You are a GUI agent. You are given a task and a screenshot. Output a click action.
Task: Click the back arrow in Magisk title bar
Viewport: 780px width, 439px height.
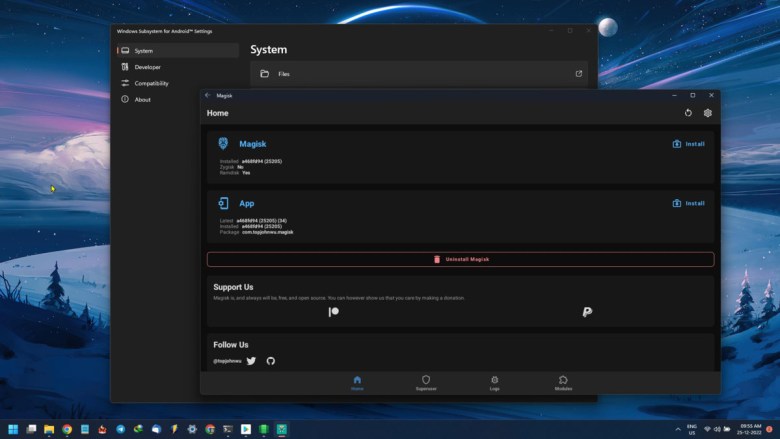(x=208, y=95)
